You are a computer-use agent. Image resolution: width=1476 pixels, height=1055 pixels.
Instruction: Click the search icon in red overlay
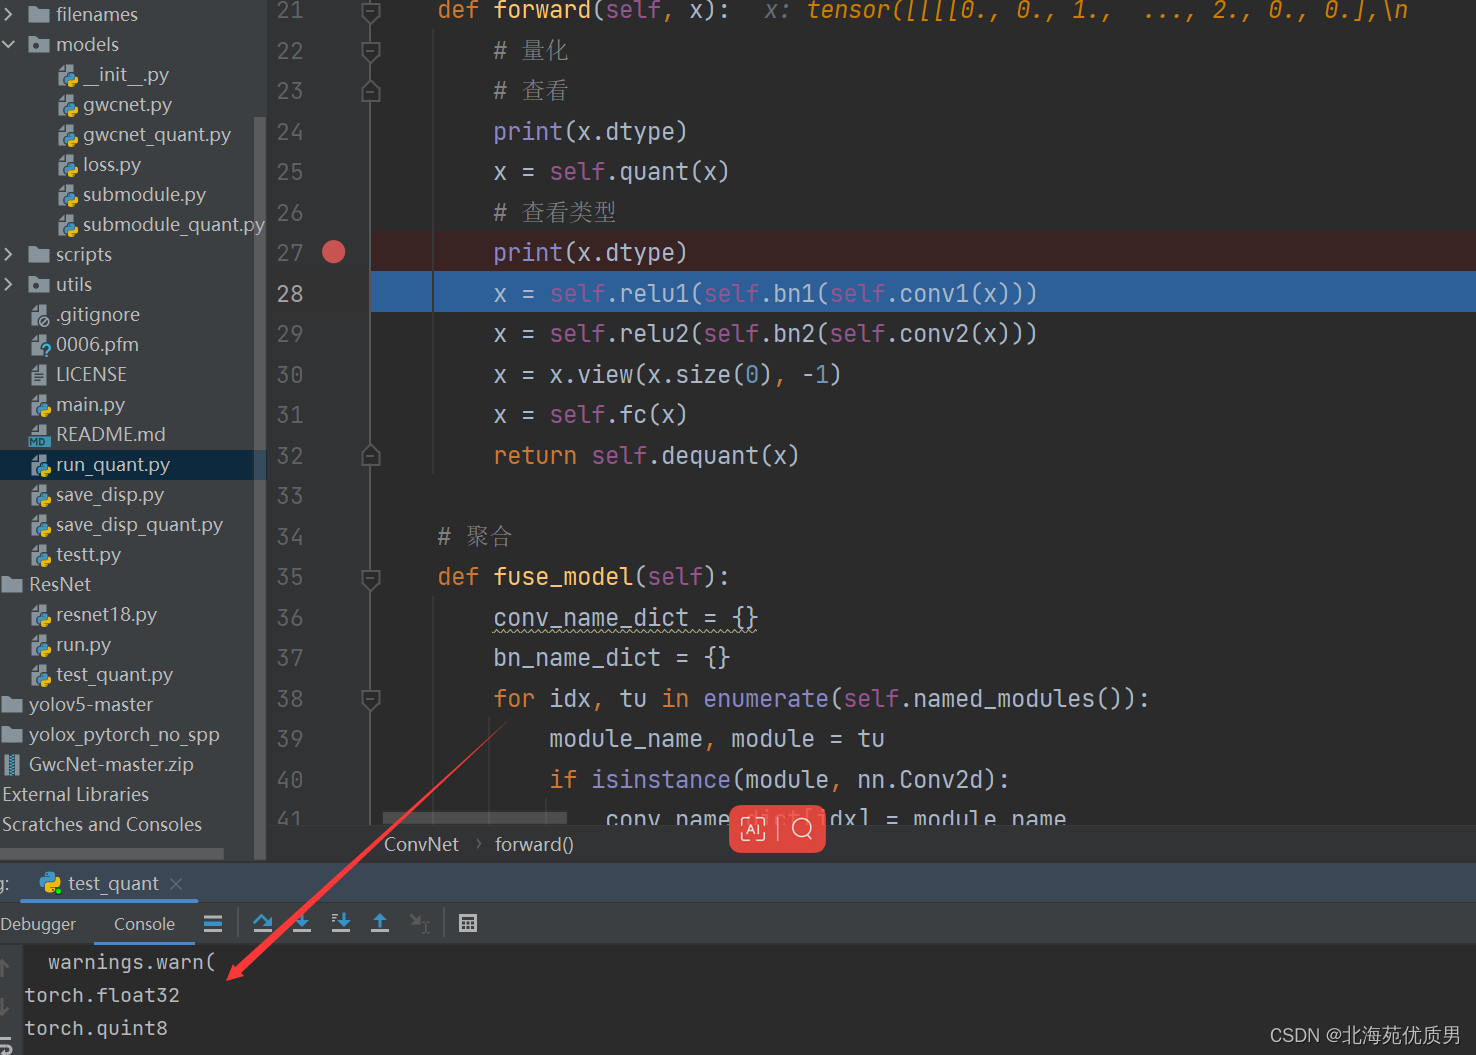pyautogui.click(x=802, y=828)
